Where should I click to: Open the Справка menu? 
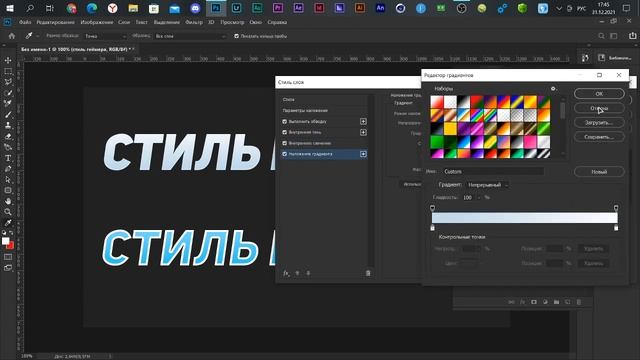pos(277,22)
